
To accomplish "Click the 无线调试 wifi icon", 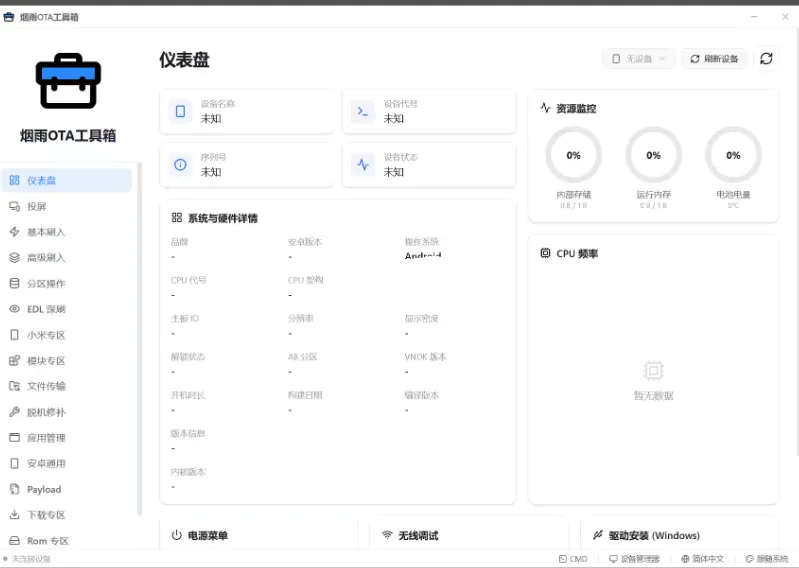I will tap(387, 535).
